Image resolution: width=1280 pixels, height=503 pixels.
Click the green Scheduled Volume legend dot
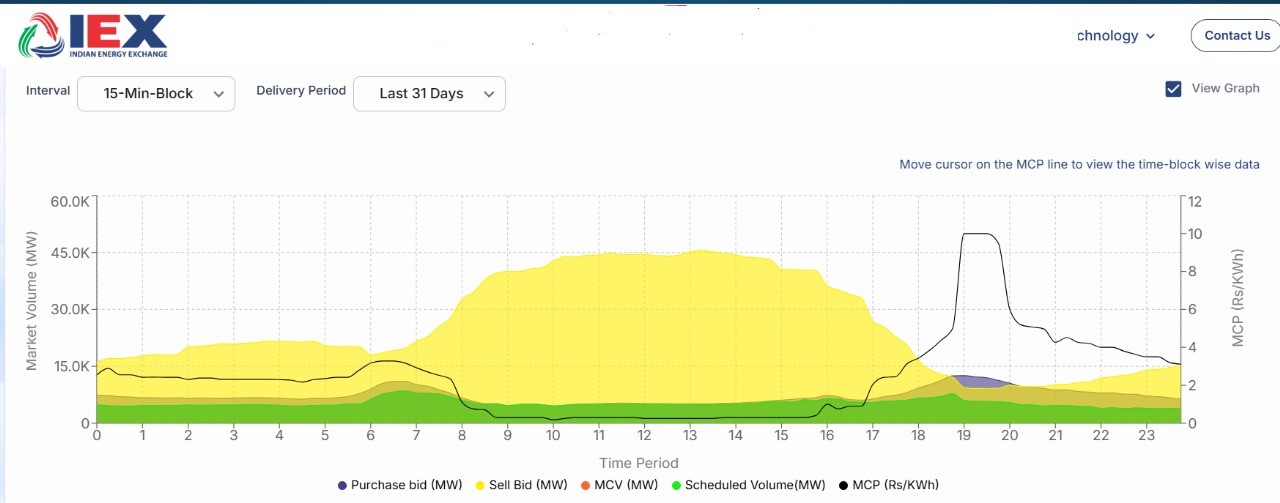(676, 485)
